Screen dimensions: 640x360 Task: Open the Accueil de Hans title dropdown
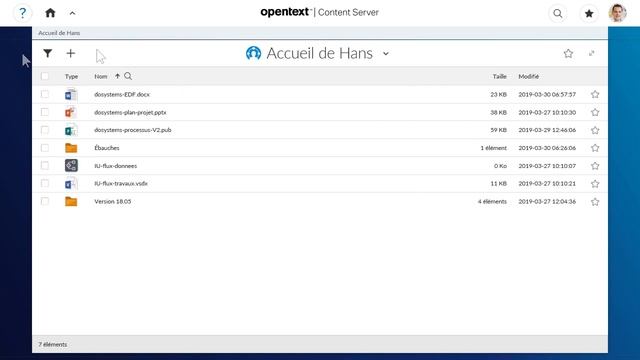click(x=386, y=53)
